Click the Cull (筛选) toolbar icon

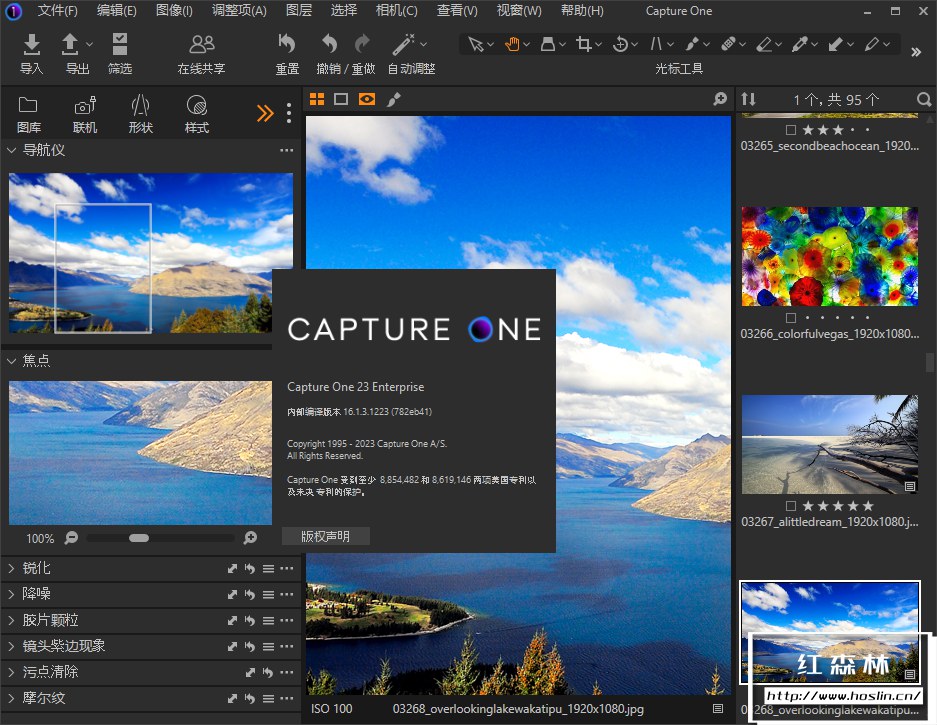tap(120, 45)
